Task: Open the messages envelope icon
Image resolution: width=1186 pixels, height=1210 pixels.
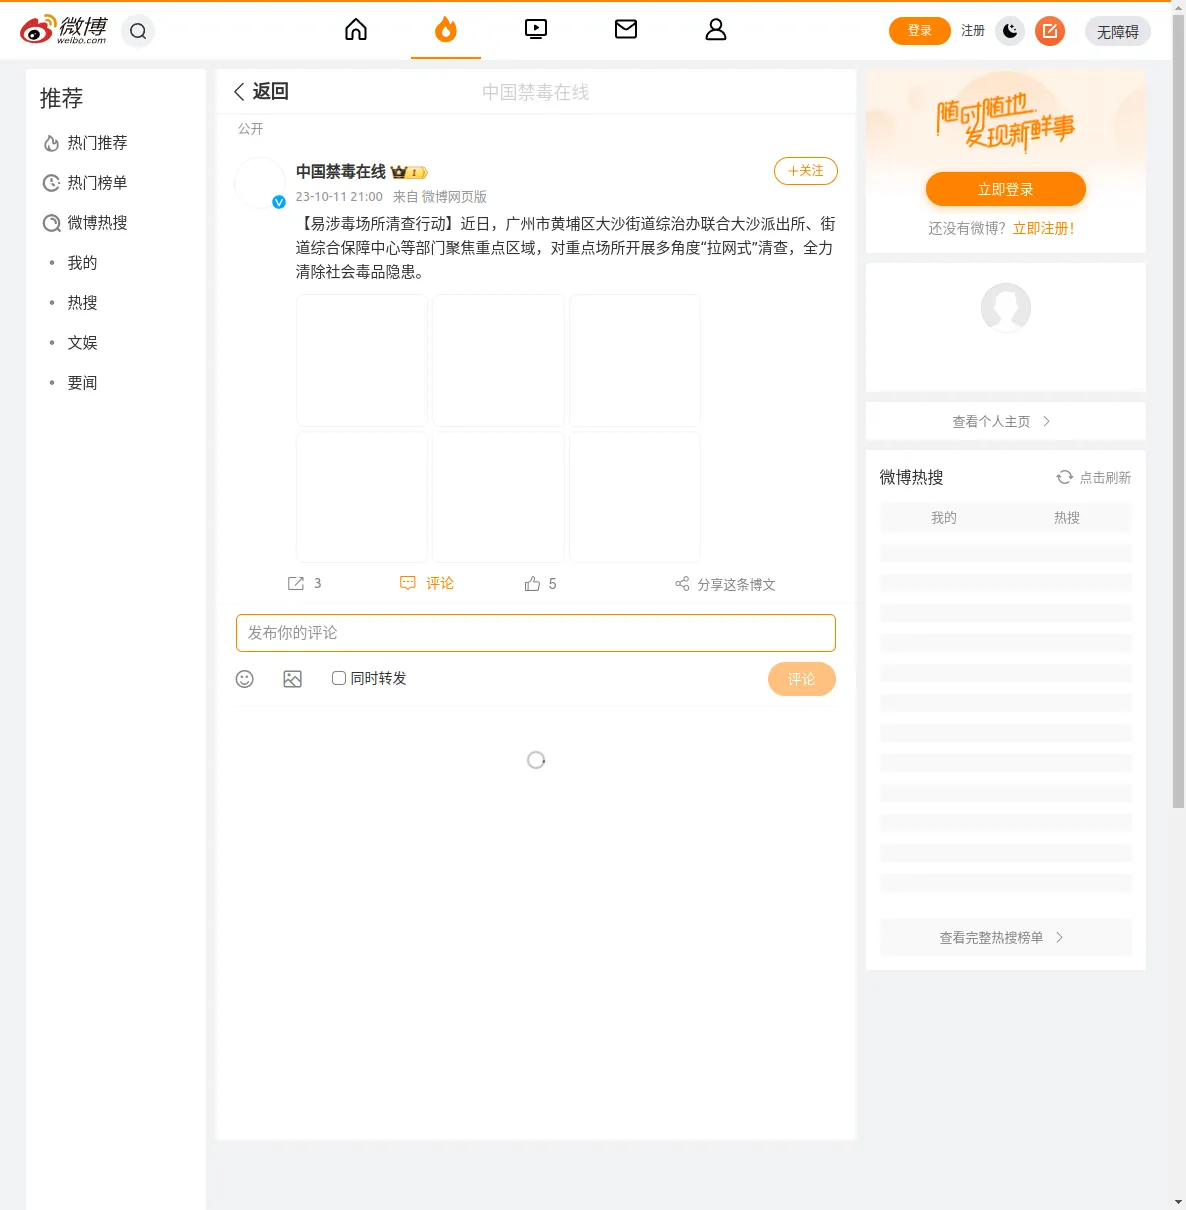Action: [626, 30]
